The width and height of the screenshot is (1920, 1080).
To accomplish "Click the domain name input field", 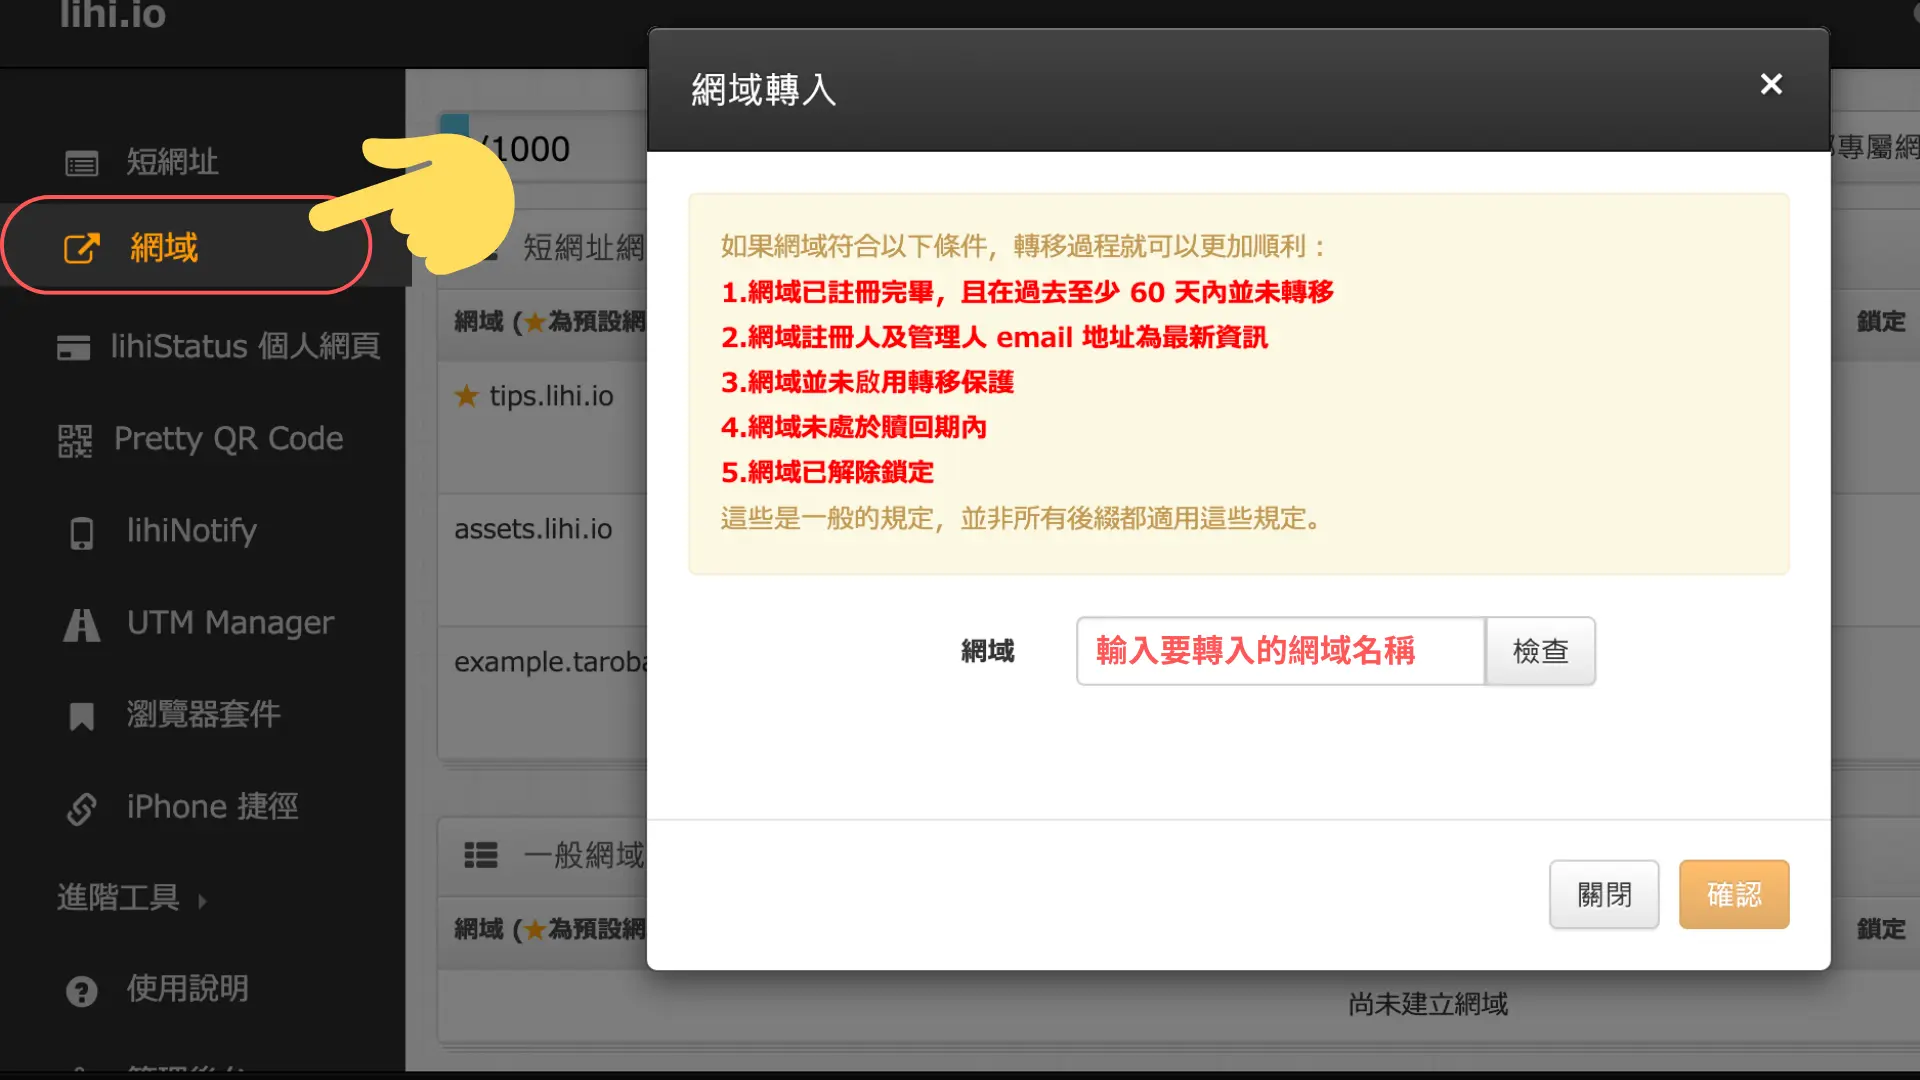I will [x=1280, y=651].
